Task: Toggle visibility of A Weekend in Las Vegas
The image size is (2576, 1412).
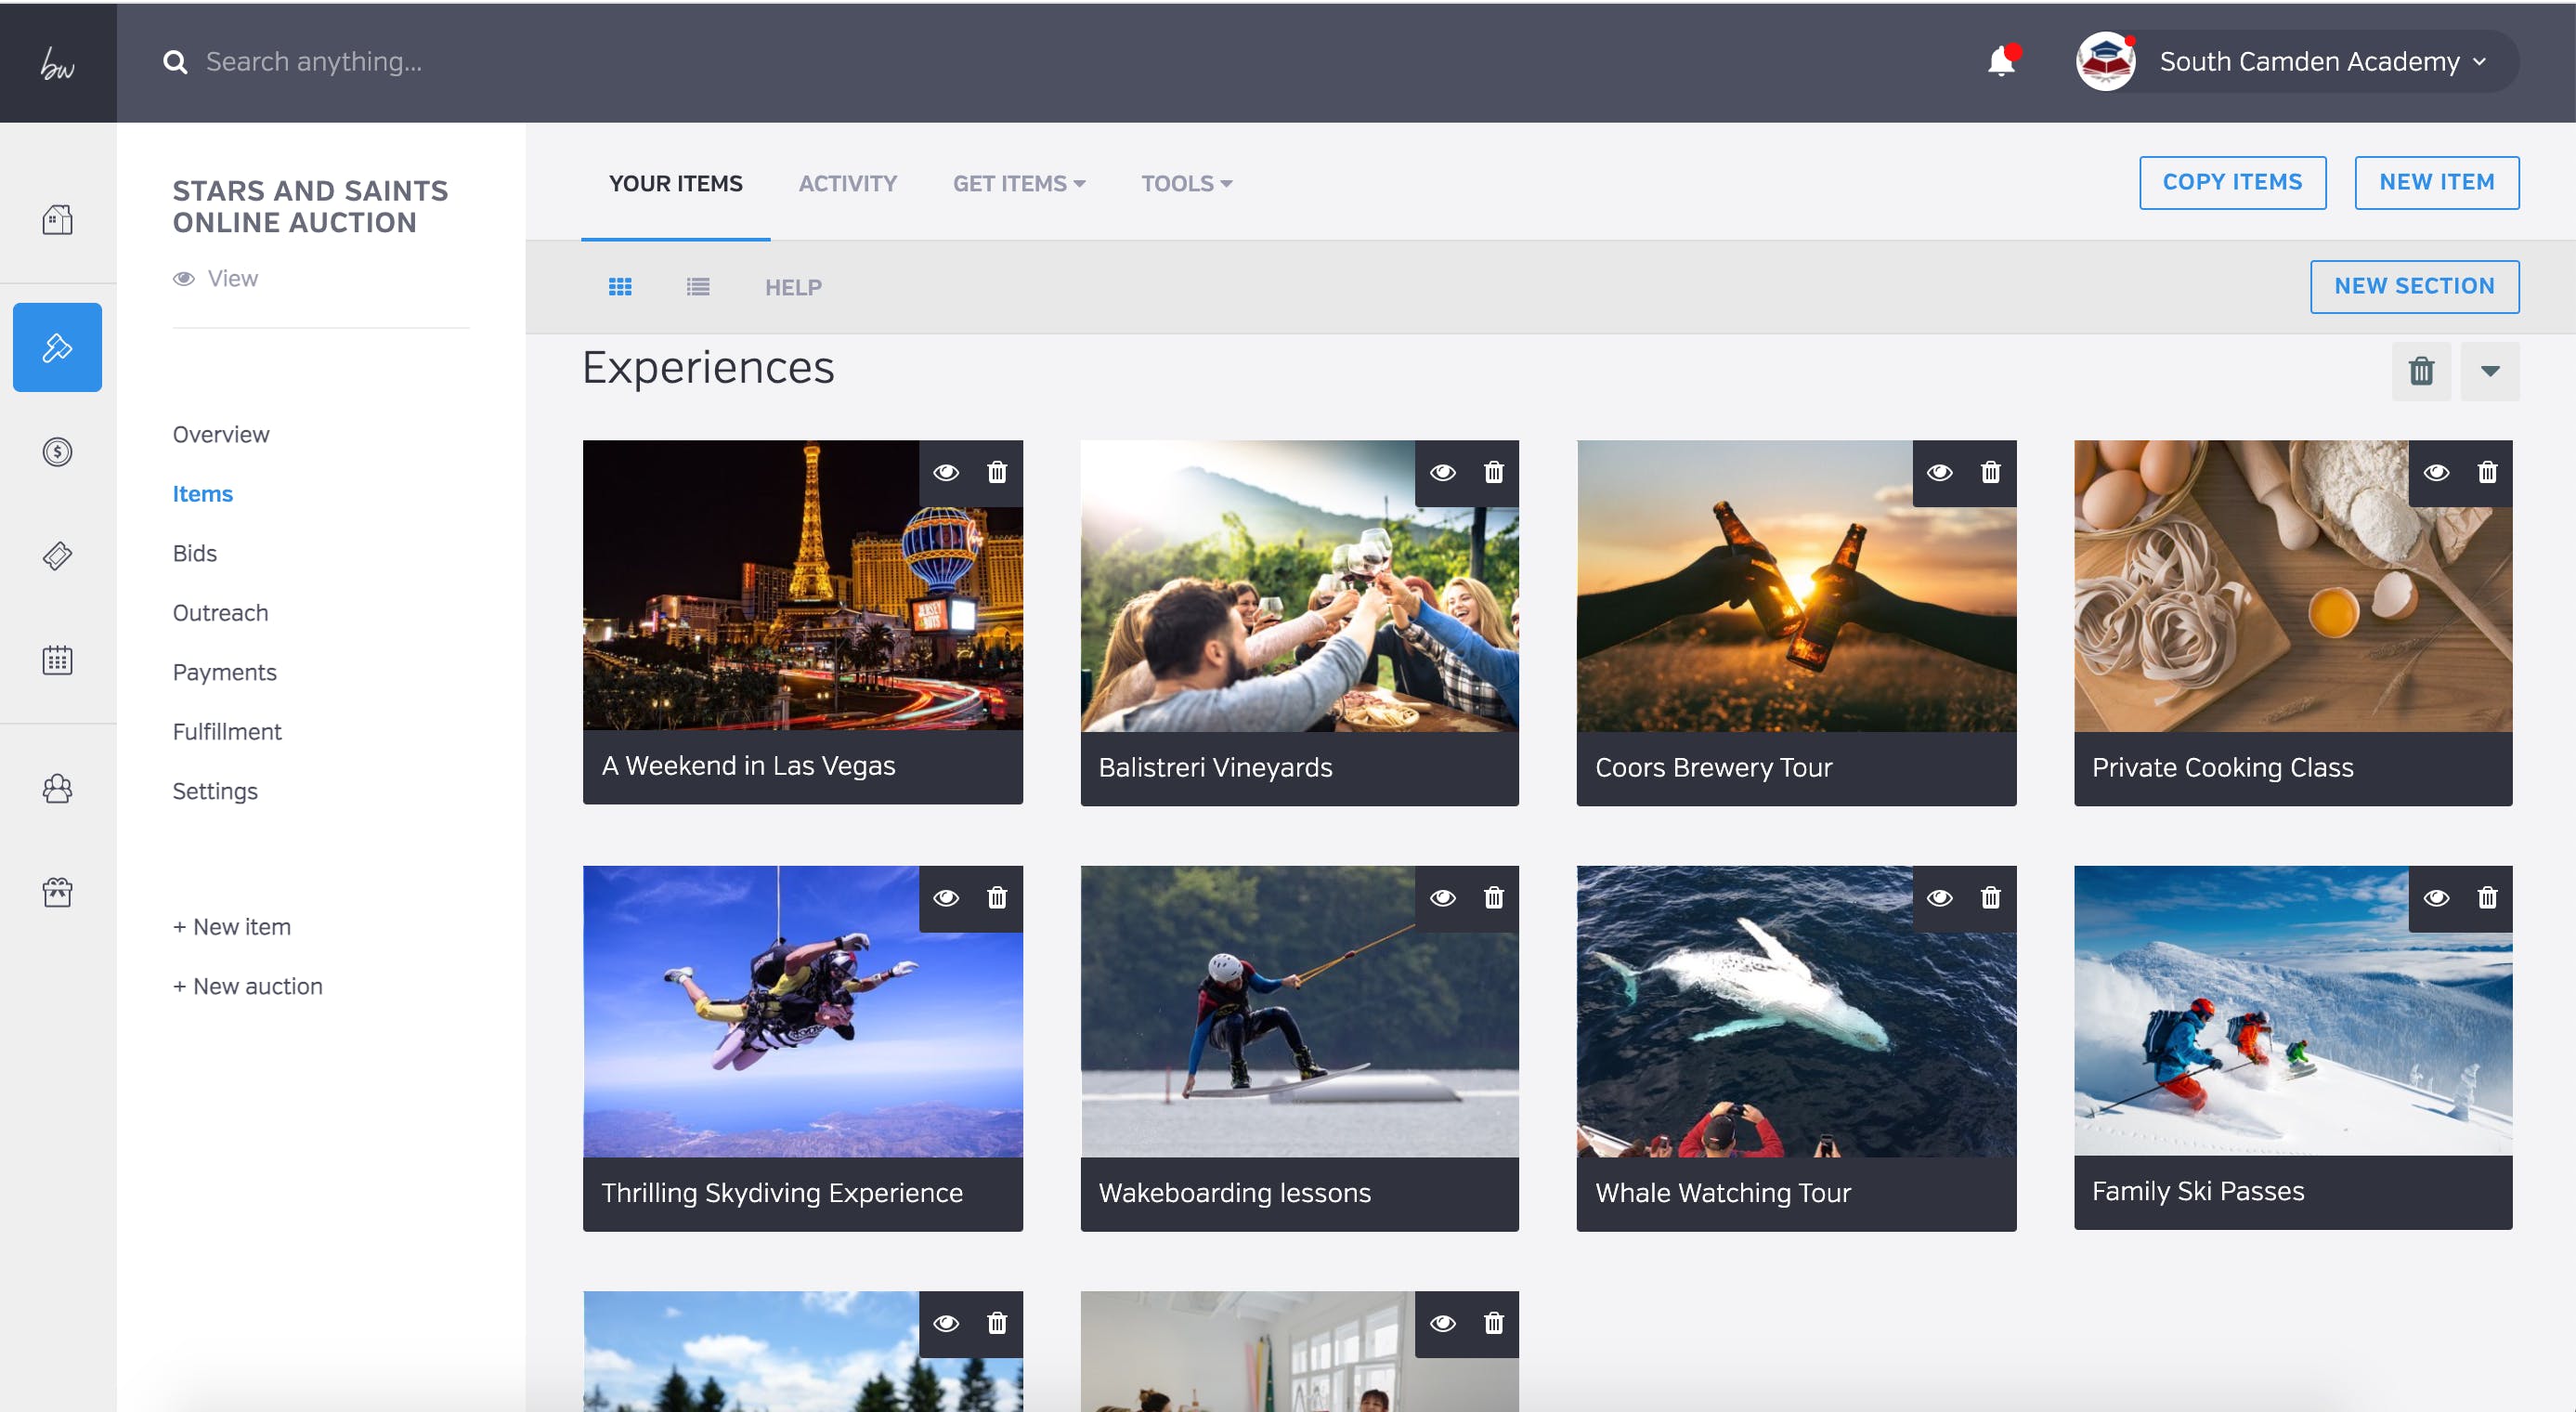Action: (946, 472)
